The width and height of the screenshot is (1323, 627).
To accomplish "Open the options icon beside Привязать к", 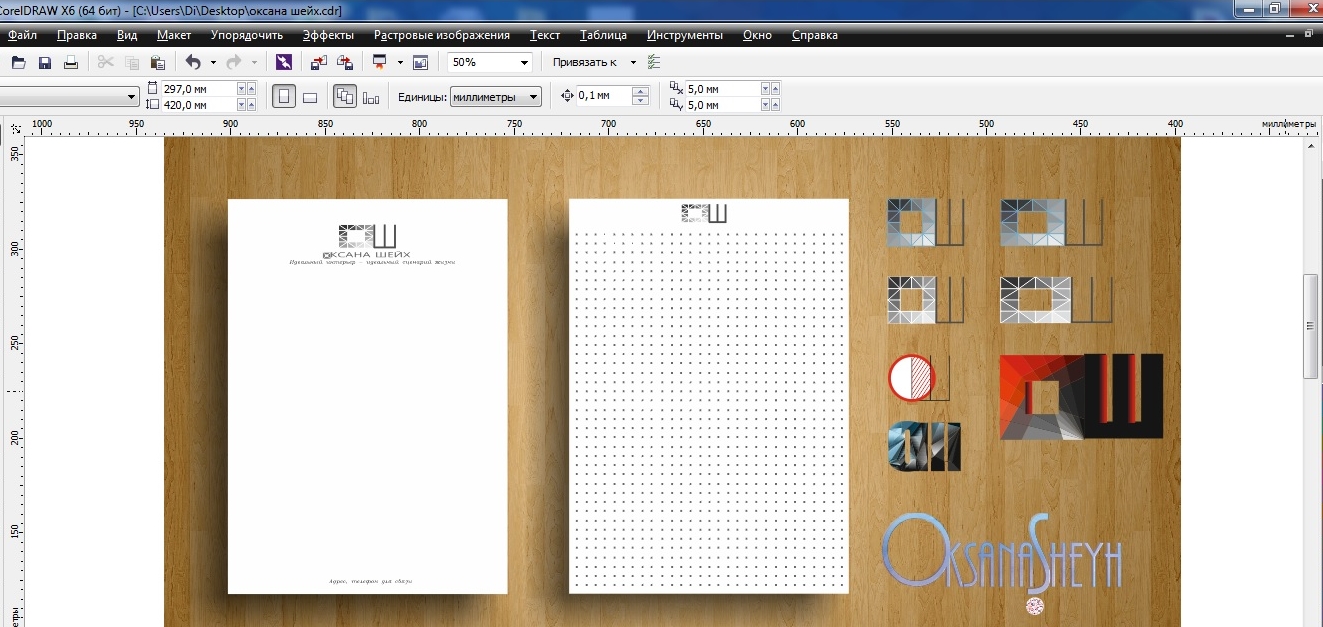I will coord(654,62).
